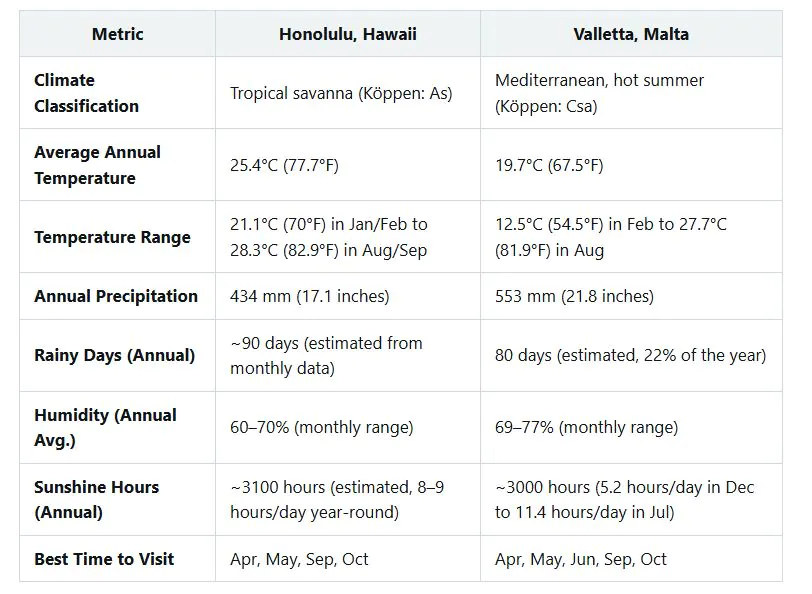Click the 553 mm (21.8 inches) cell
This screenshot has width=812, height=594.
coord(574,296)
